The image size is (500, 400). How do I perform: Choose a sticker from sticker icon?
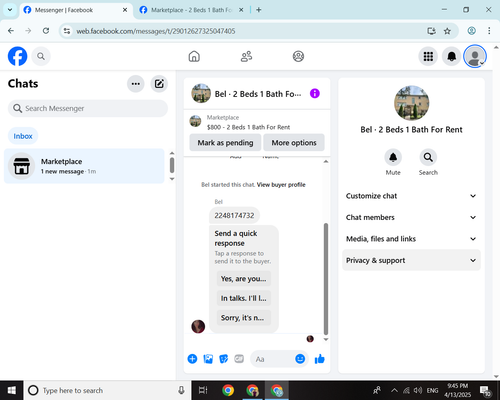[x=224, y=359]
